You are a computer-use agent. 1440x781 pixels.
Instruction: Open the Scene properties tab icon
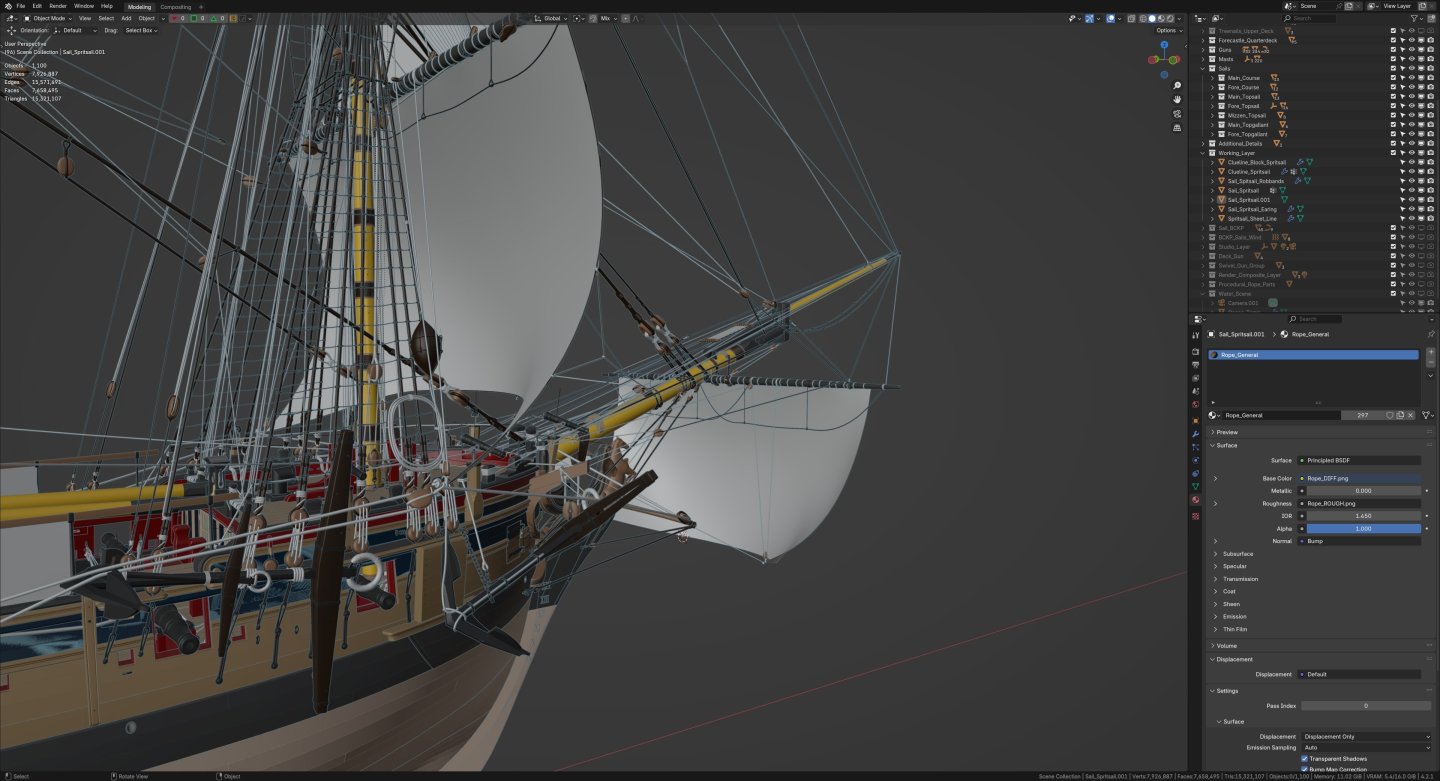(x=1195, y=392)
